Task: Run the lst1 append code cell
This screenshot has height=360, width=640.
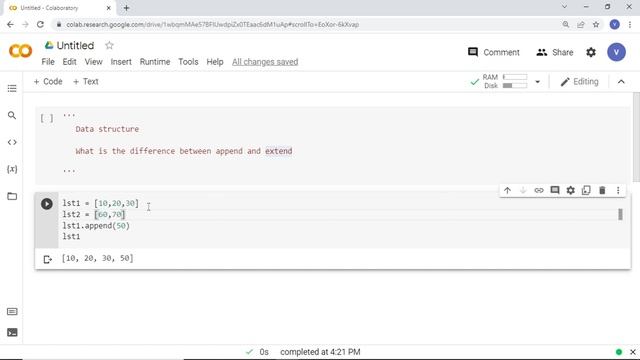Action: [x=47, y=204]
